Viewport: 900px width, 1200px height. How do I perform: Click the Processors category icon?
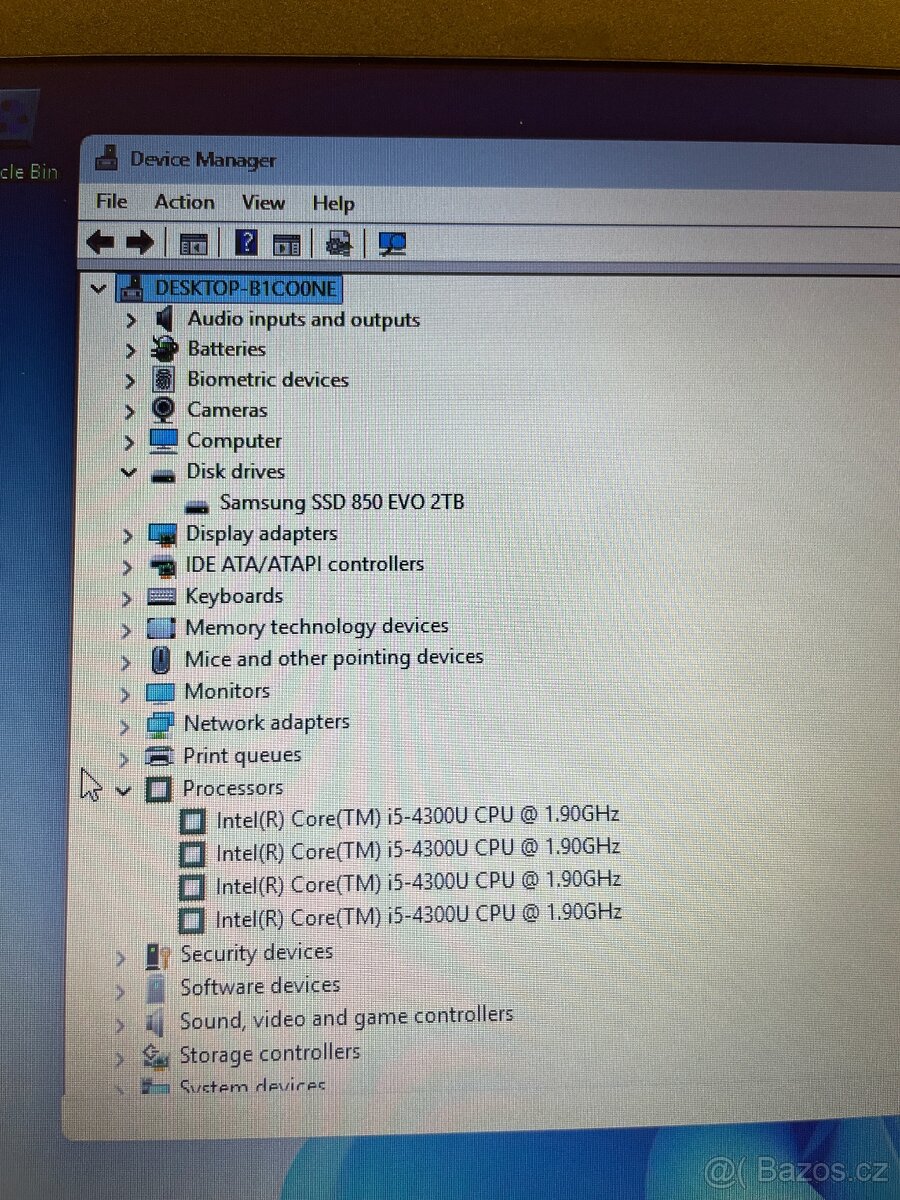pyautogui.click(x=159, y=788)
